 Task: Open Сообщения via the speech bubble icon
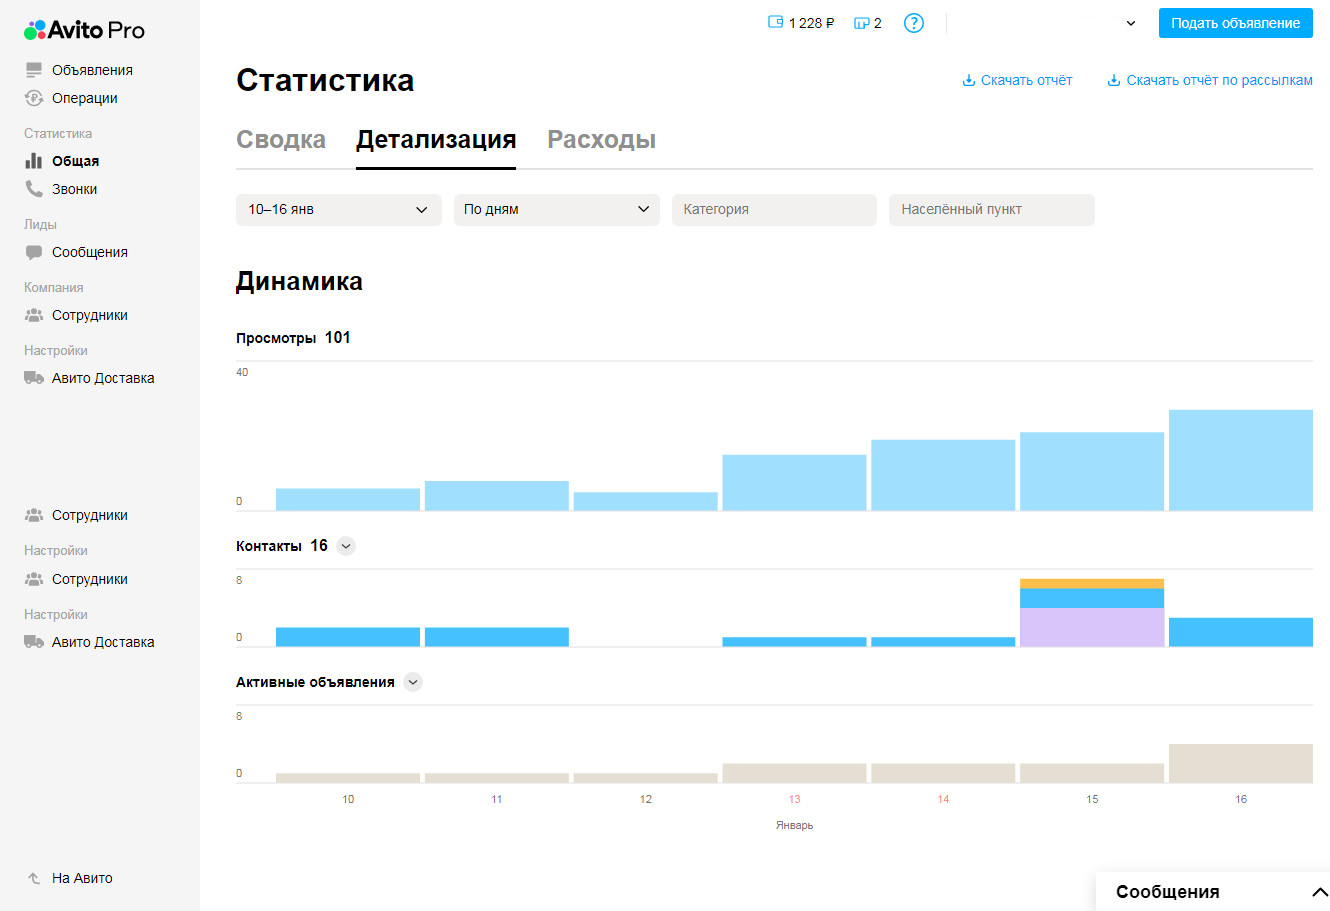[34, 252]
